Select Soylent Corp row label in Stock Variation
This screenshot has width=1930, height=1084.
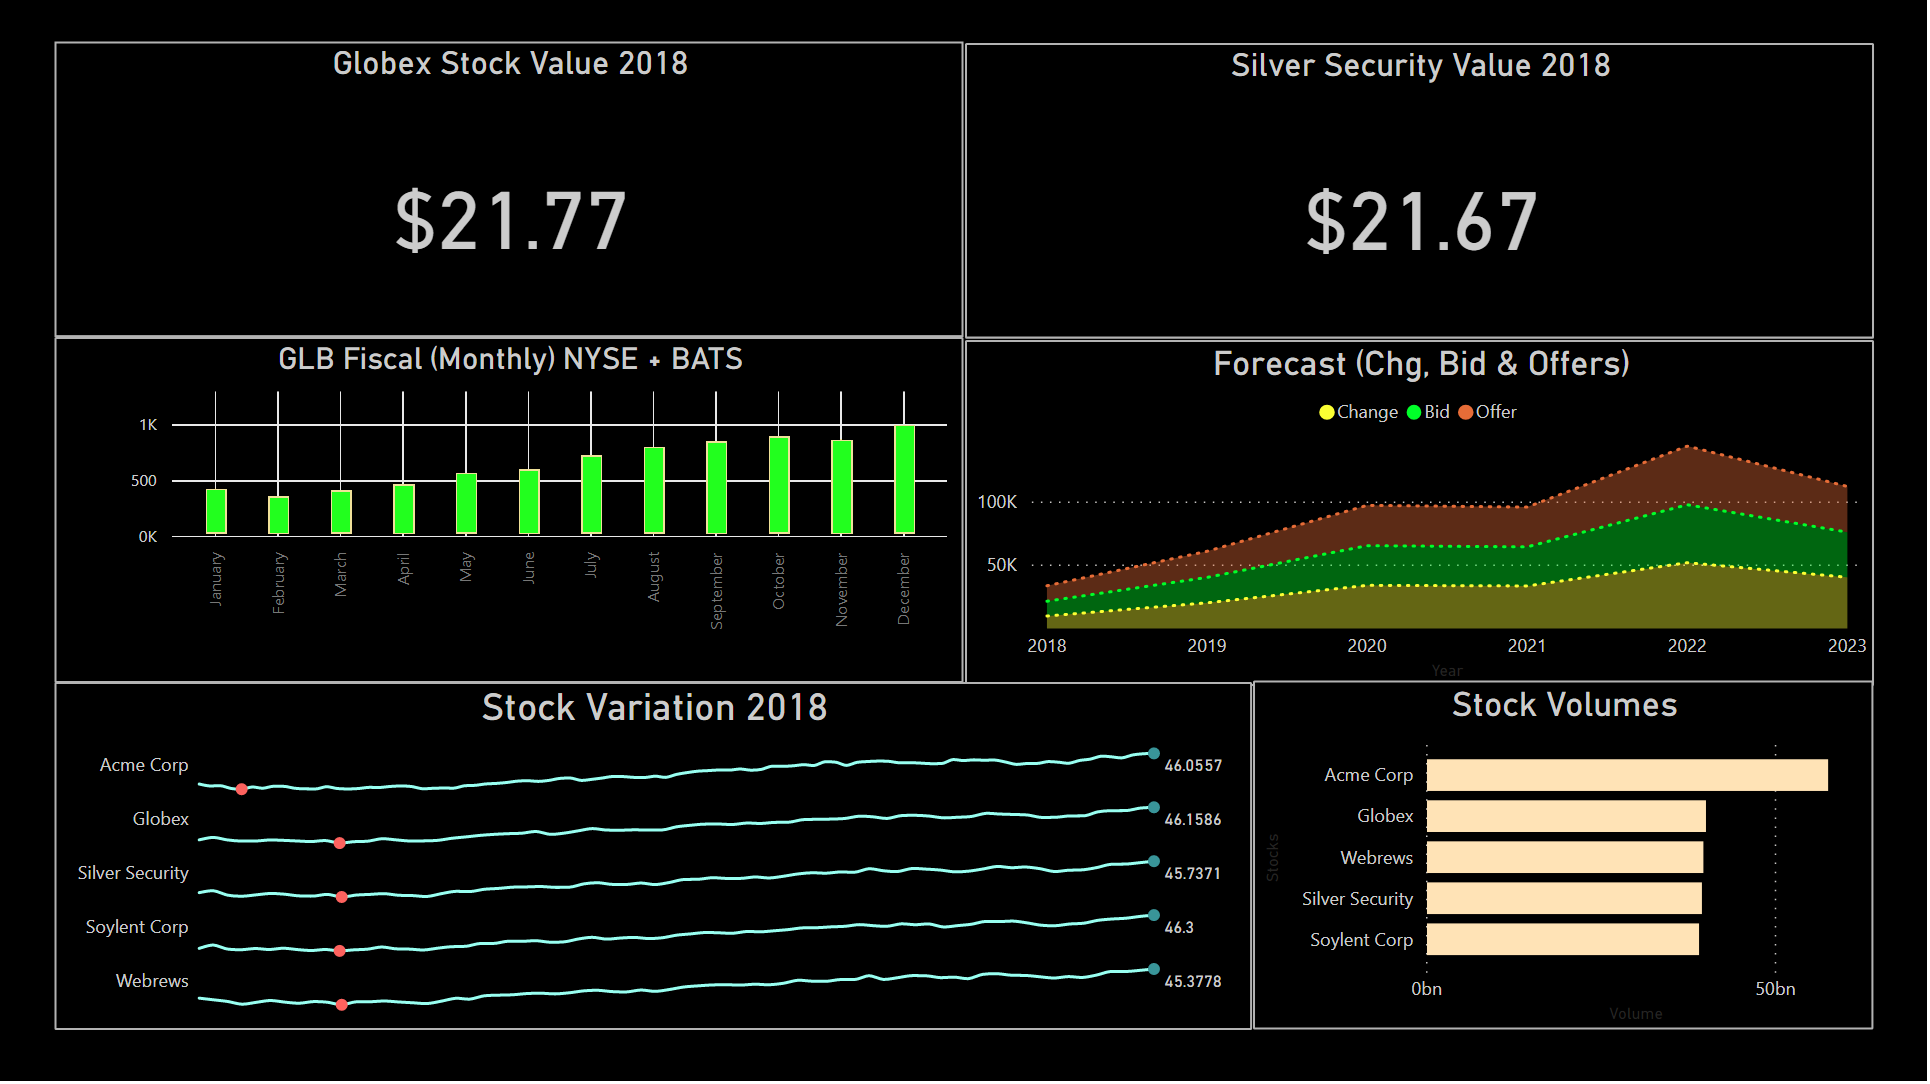(x=137, y=927)
